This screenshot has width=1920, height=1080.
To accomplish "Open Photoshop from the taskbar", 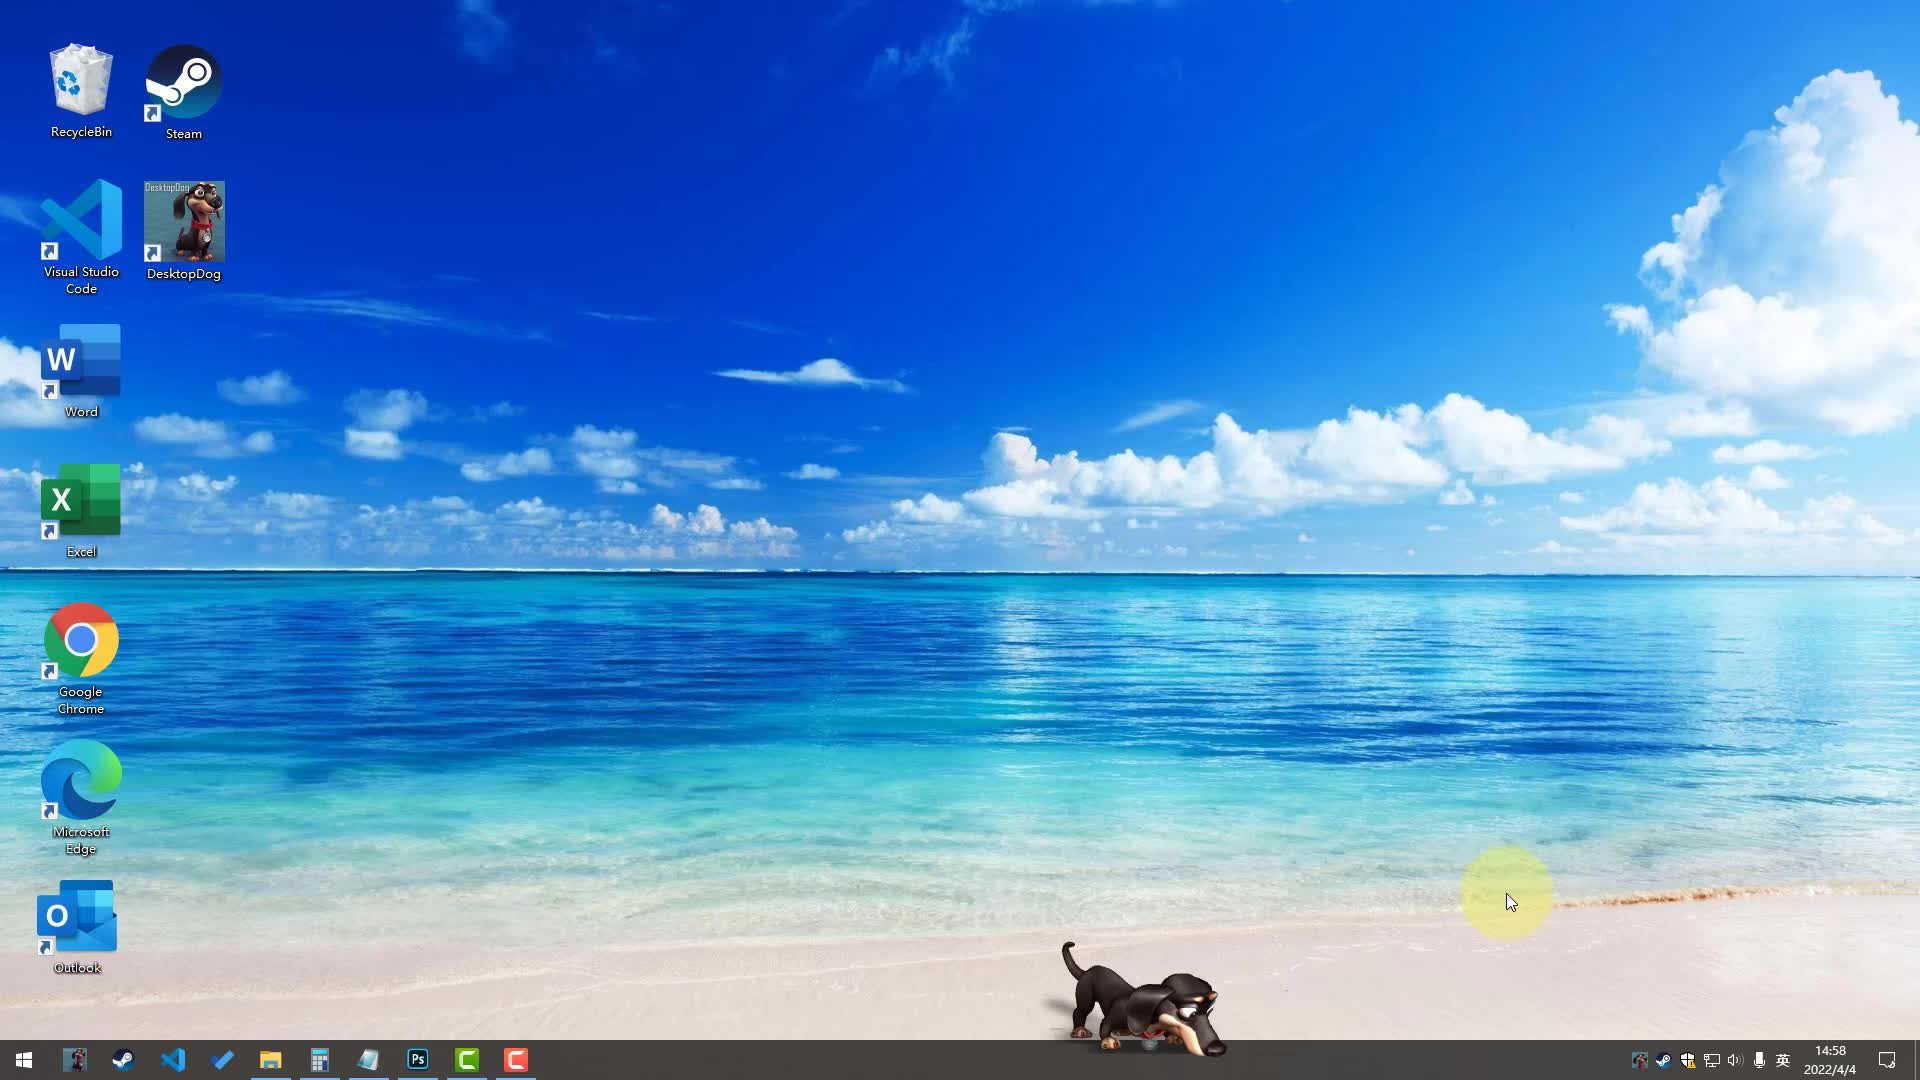I will click(x=418, y=1060).
